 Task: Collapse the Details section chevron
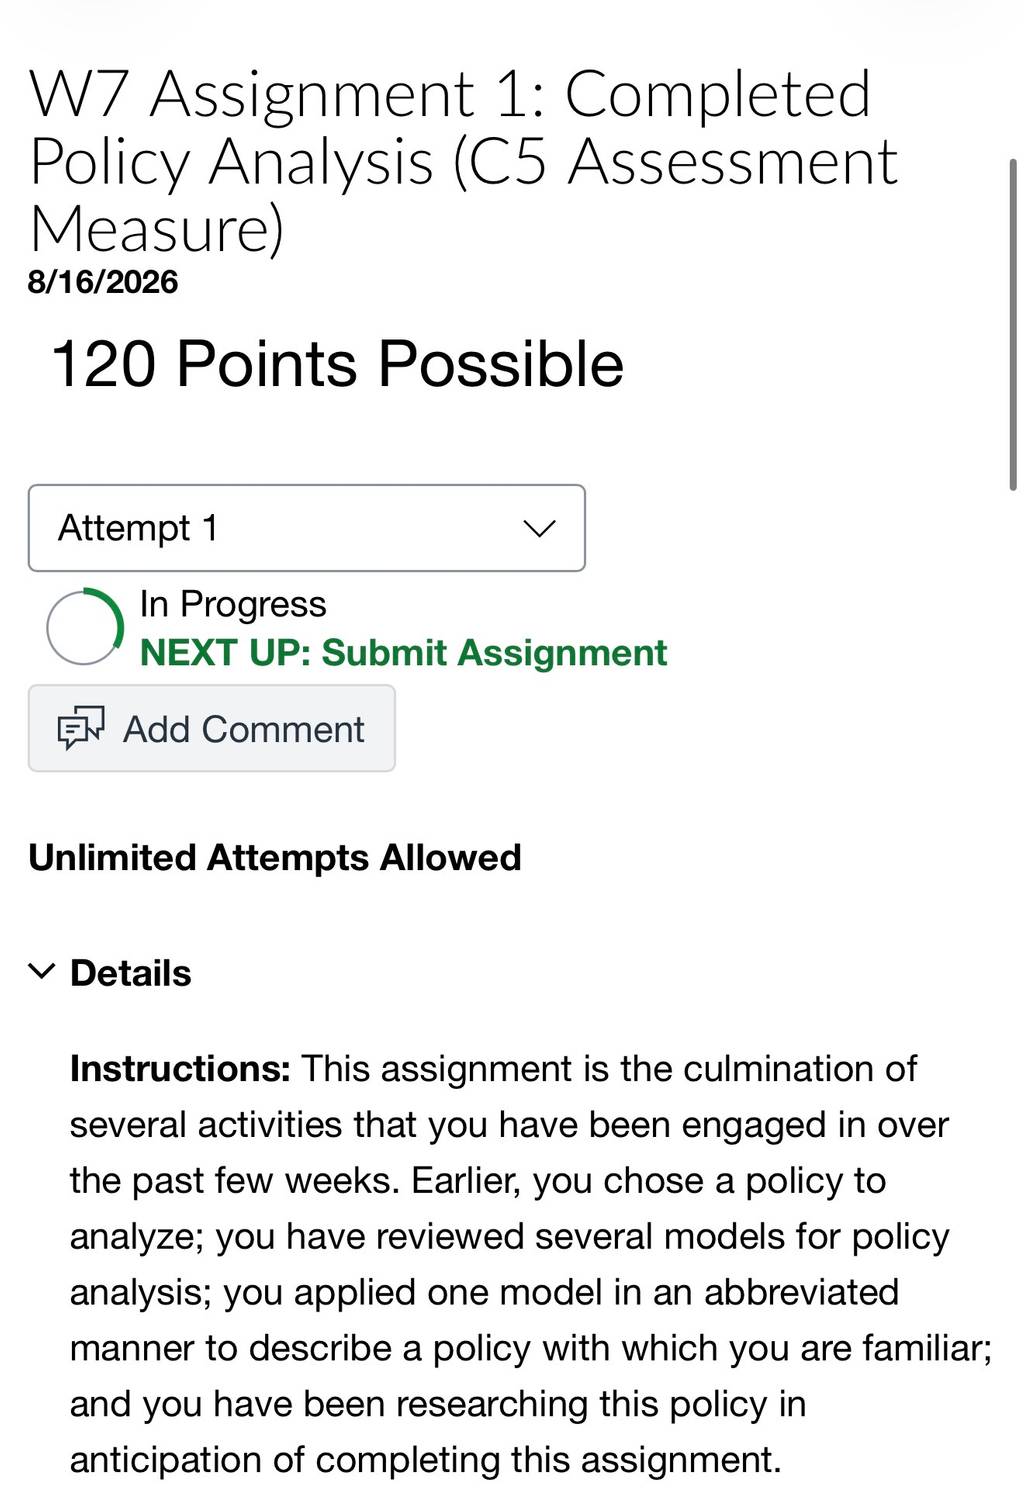41,972
